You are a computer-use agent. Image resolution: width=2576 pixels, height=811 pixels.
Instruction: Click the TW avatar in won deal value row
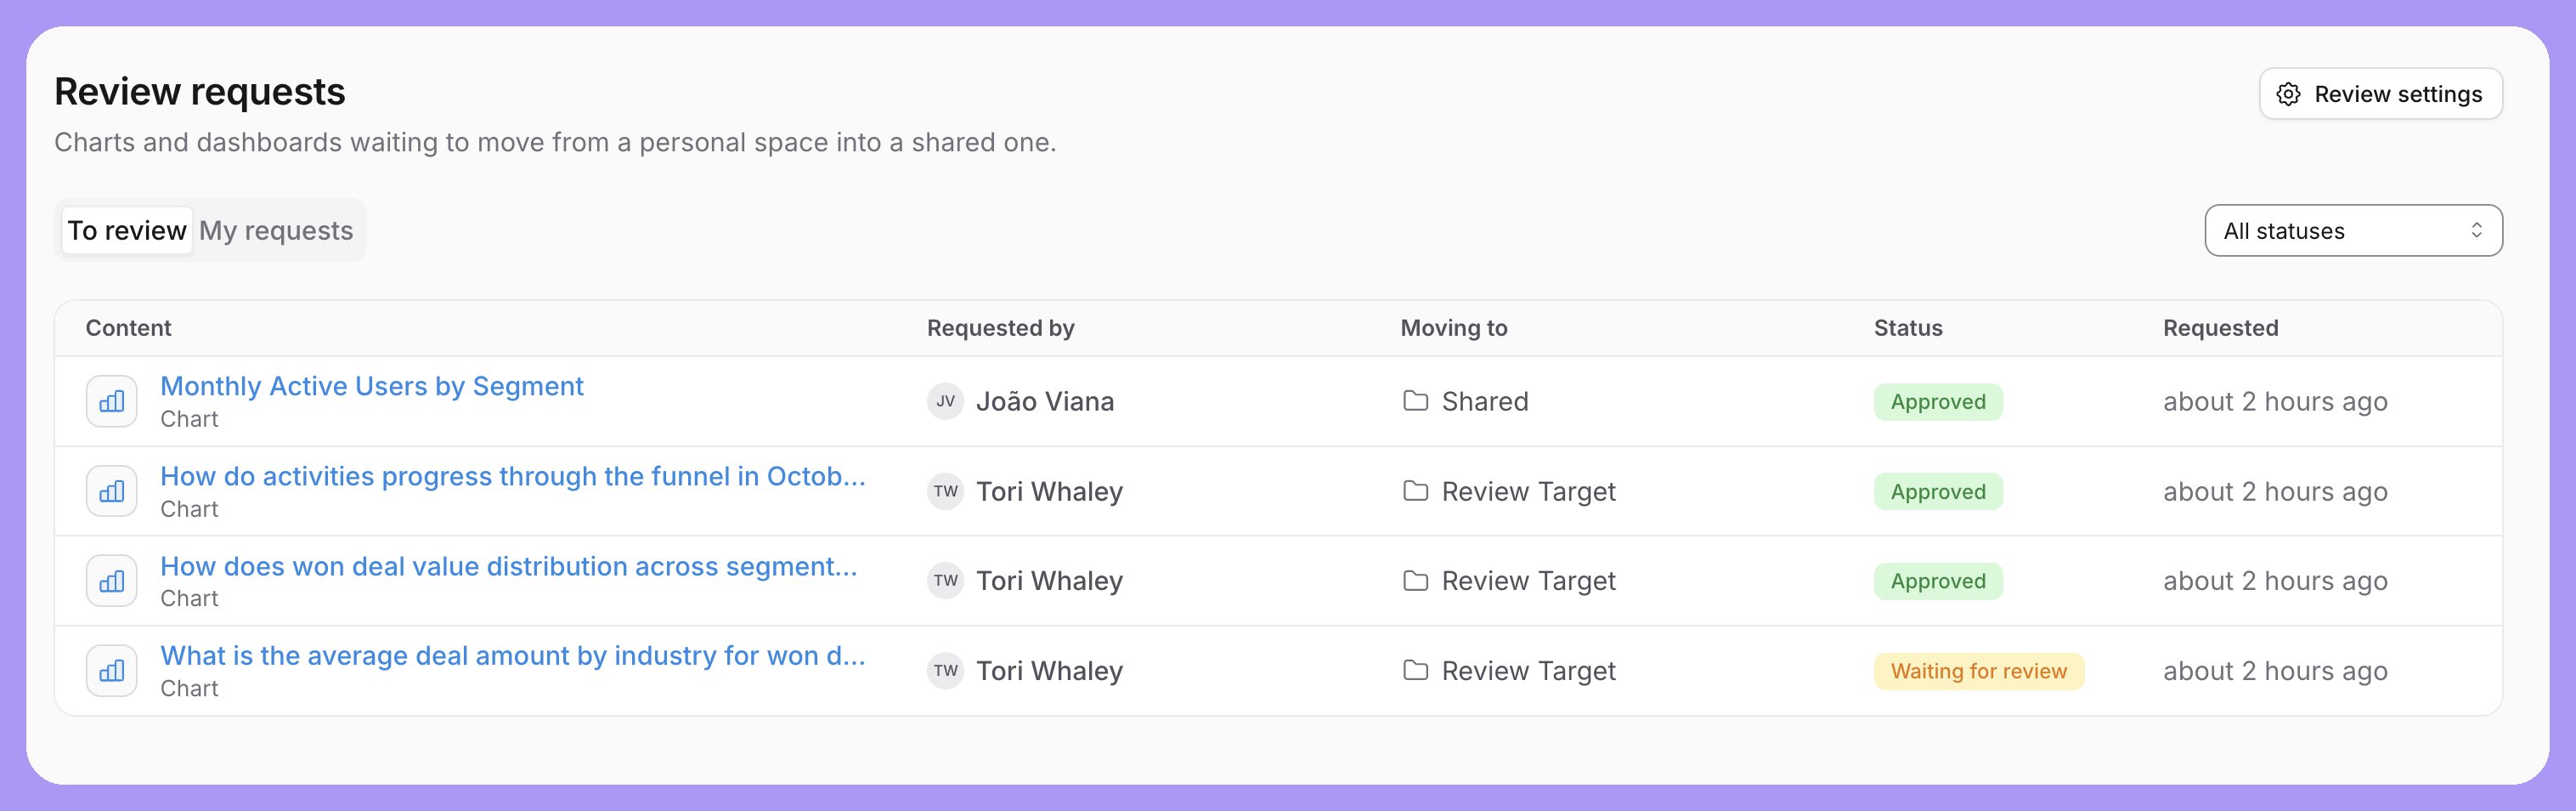click(x=945, y=581)
